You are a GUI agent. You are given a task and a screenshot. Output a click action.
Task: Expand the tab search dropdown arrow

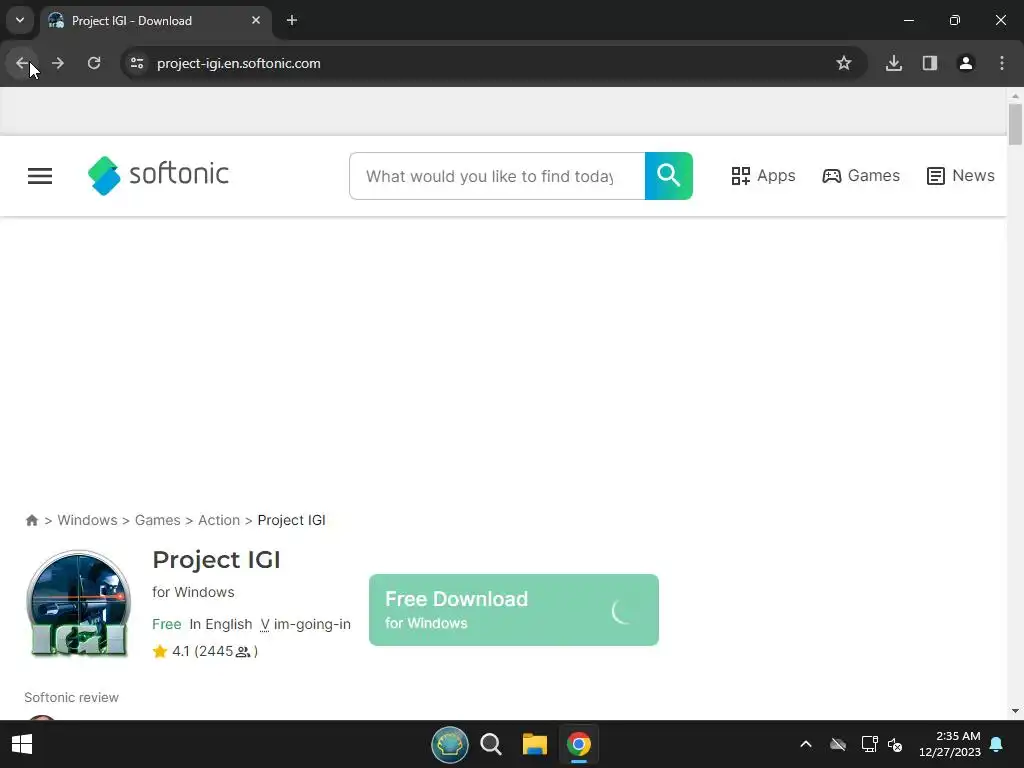tap(20, 20)
